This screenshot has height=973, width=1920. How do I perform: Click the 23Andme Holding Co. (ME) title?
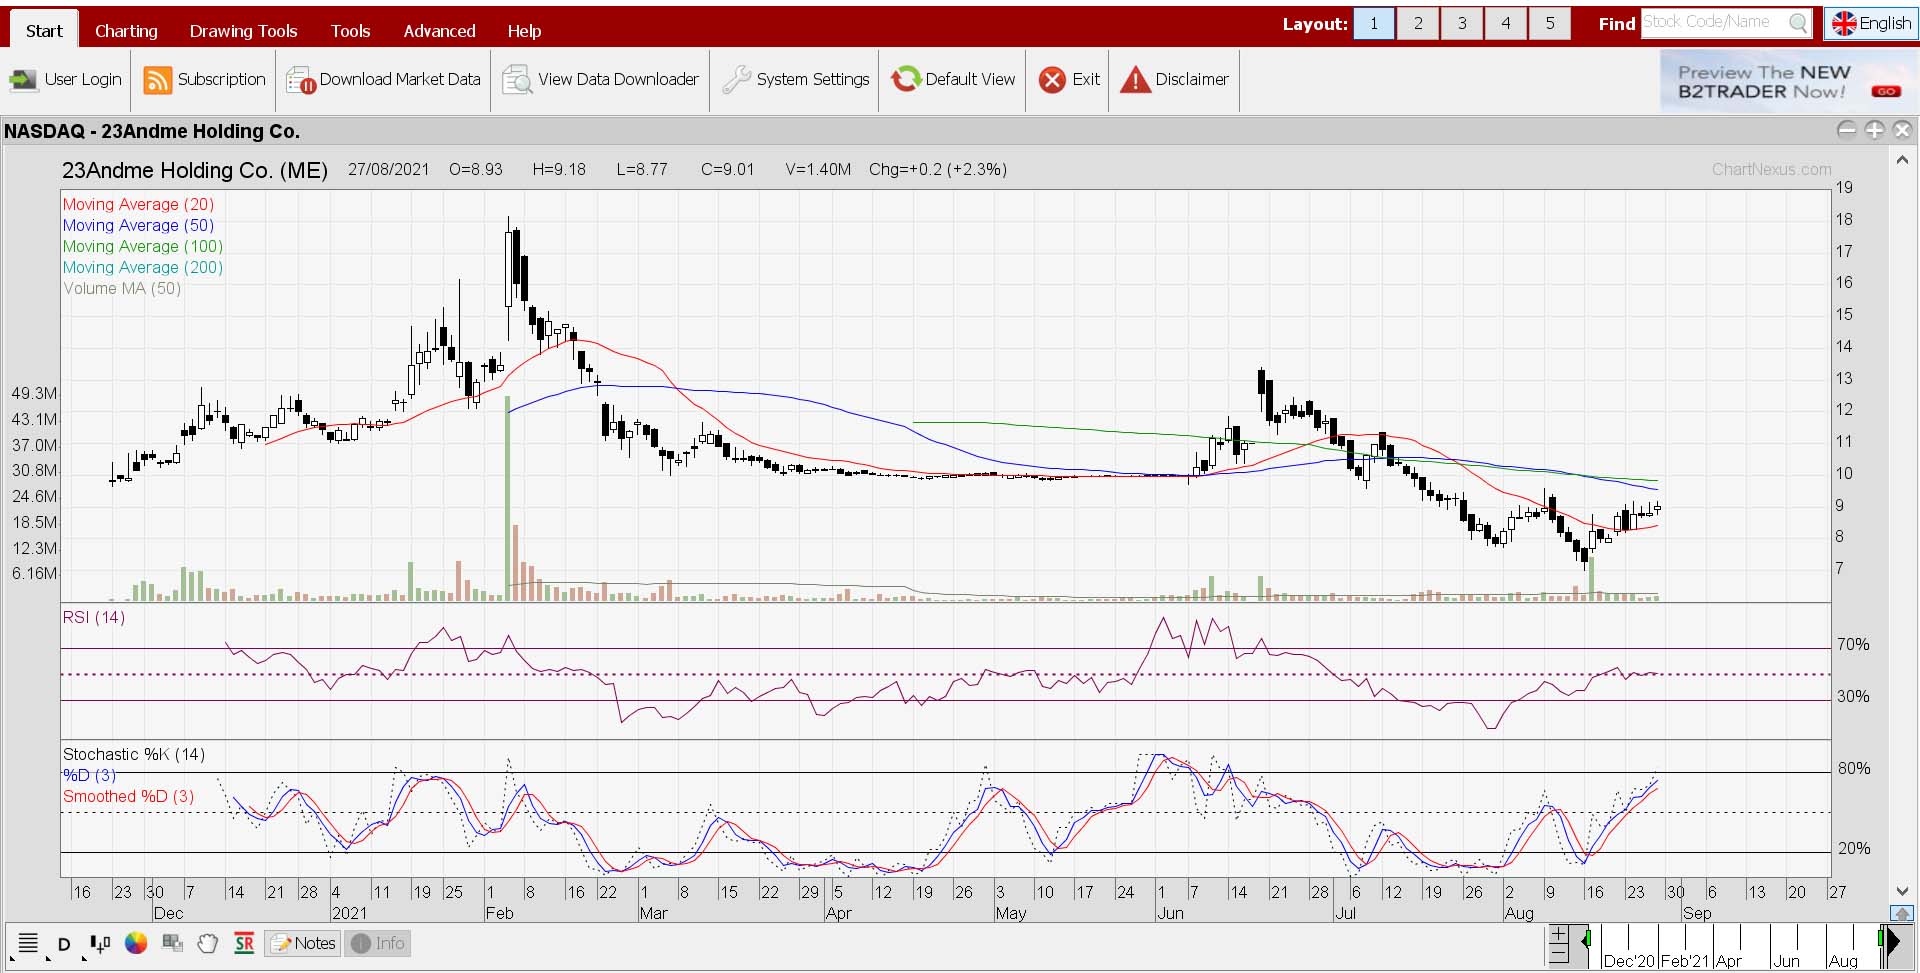(x=195, y=170)
